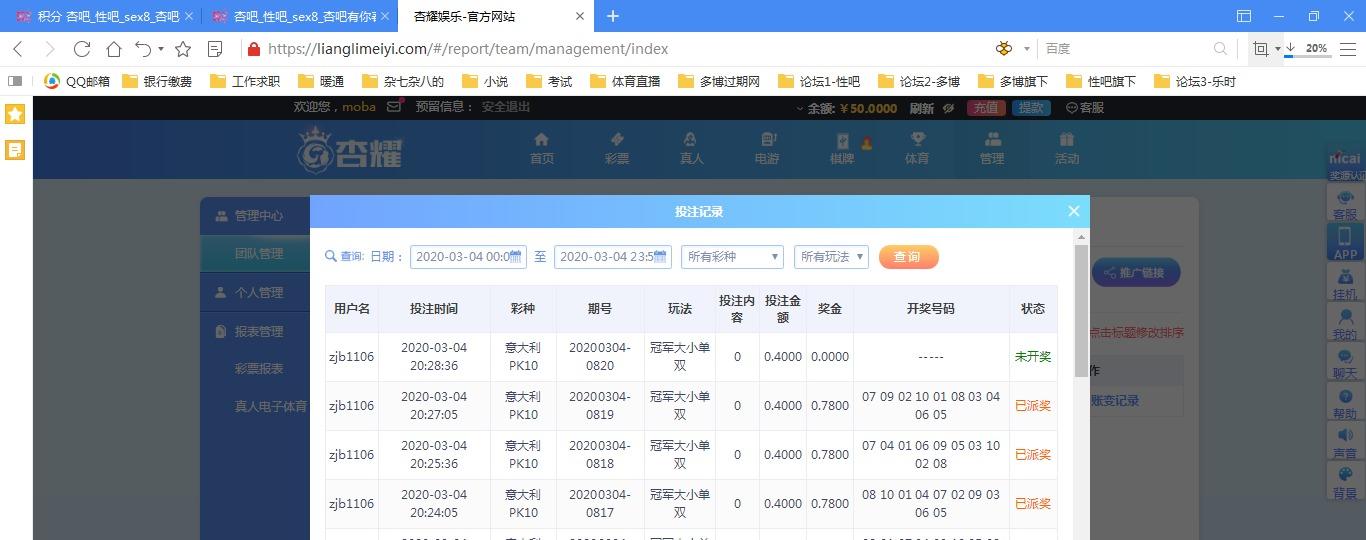Open 客服 side panel icon
The height and width of the screenshot is (540, 1366).
point(1345,204)
